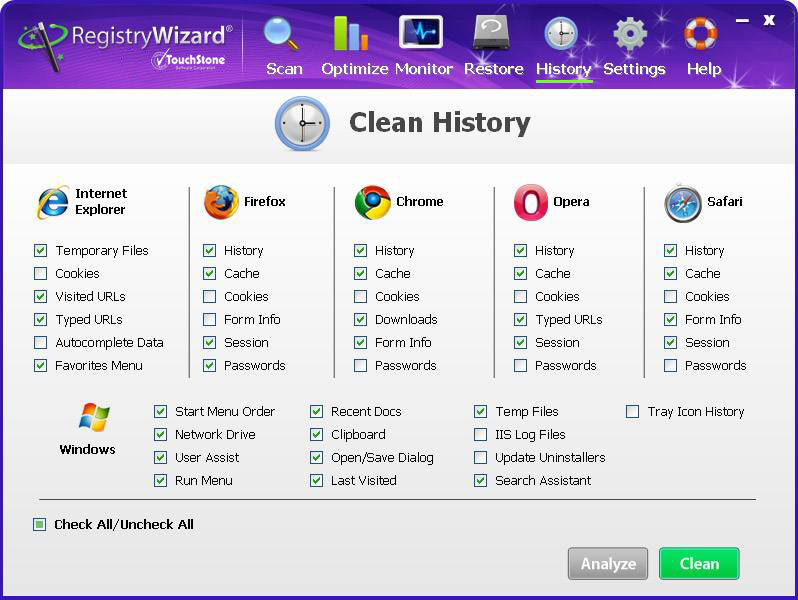Viewport: 798px width, 600px height.
Task: Click the 'Visited URLs' label text
Action: [x=90, y=296]
